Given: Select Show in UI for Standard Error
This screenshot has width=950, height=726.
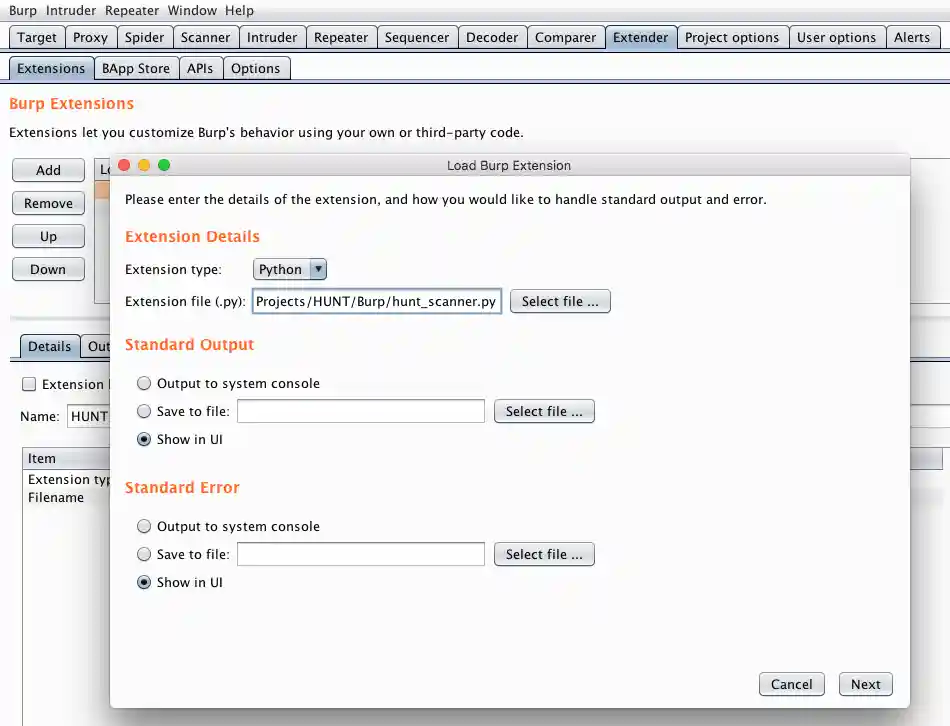Looking at the screenshot, I should click(x=144, y=581).
